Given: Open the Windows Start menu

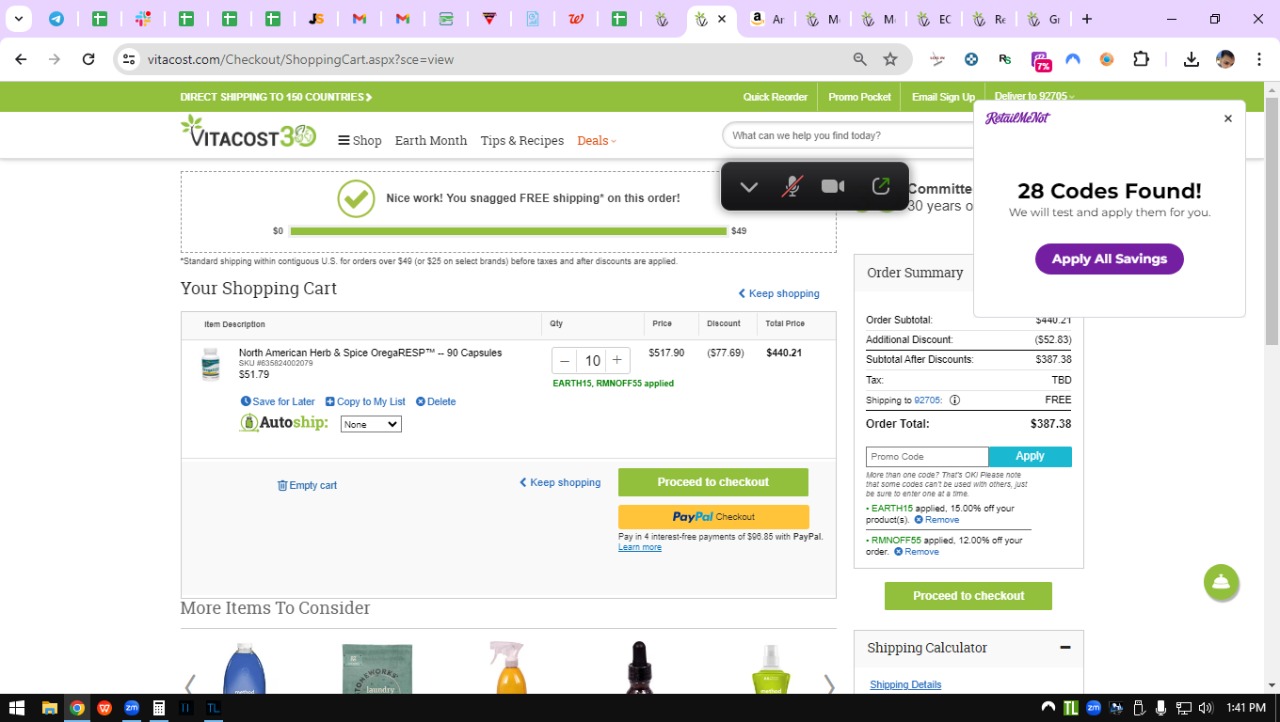Looking at the screenshot, I should [16, 708].
